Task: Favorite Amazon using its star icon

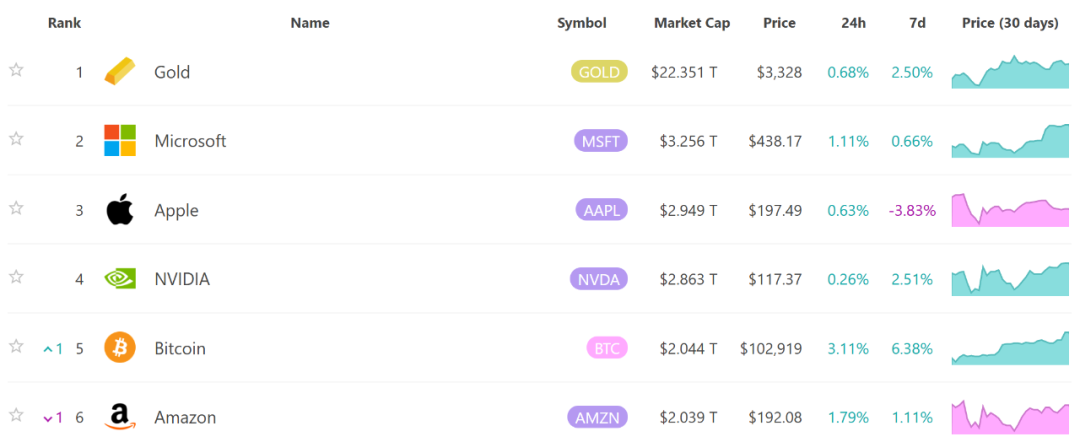Action: pos(16,415)
